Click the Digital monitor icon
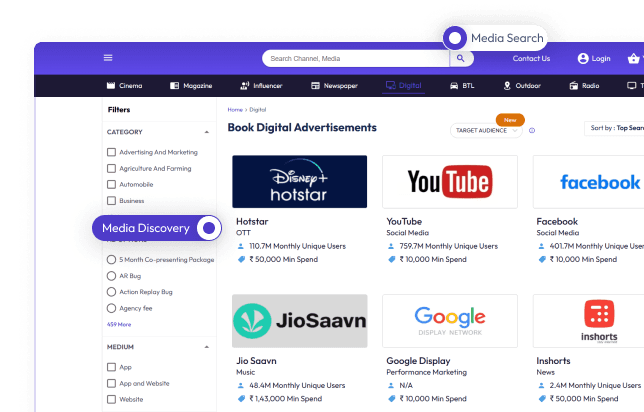Image resolution: width=644 pixels, height=412 pixels. tap(390, 85)
